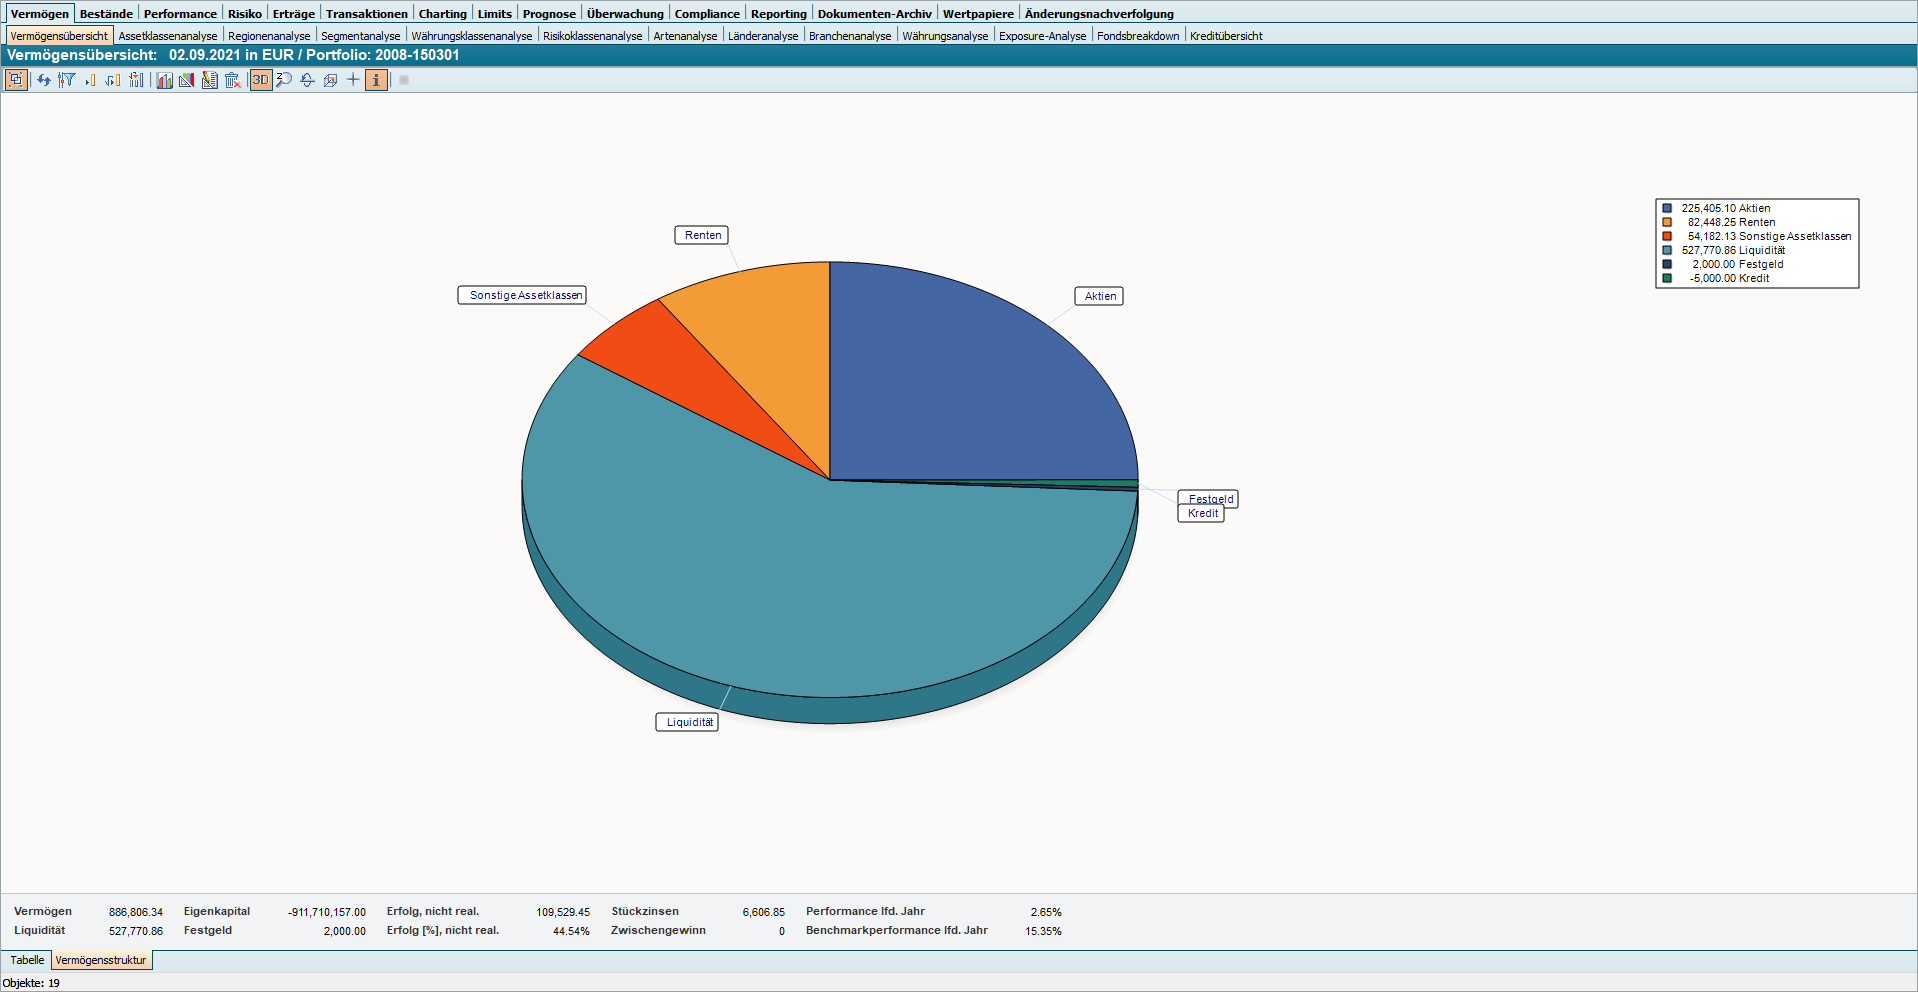This screenshot has height=992, width=1918.
Task: Click the trash delete icon in toolbar
Action: click(233, 80)
